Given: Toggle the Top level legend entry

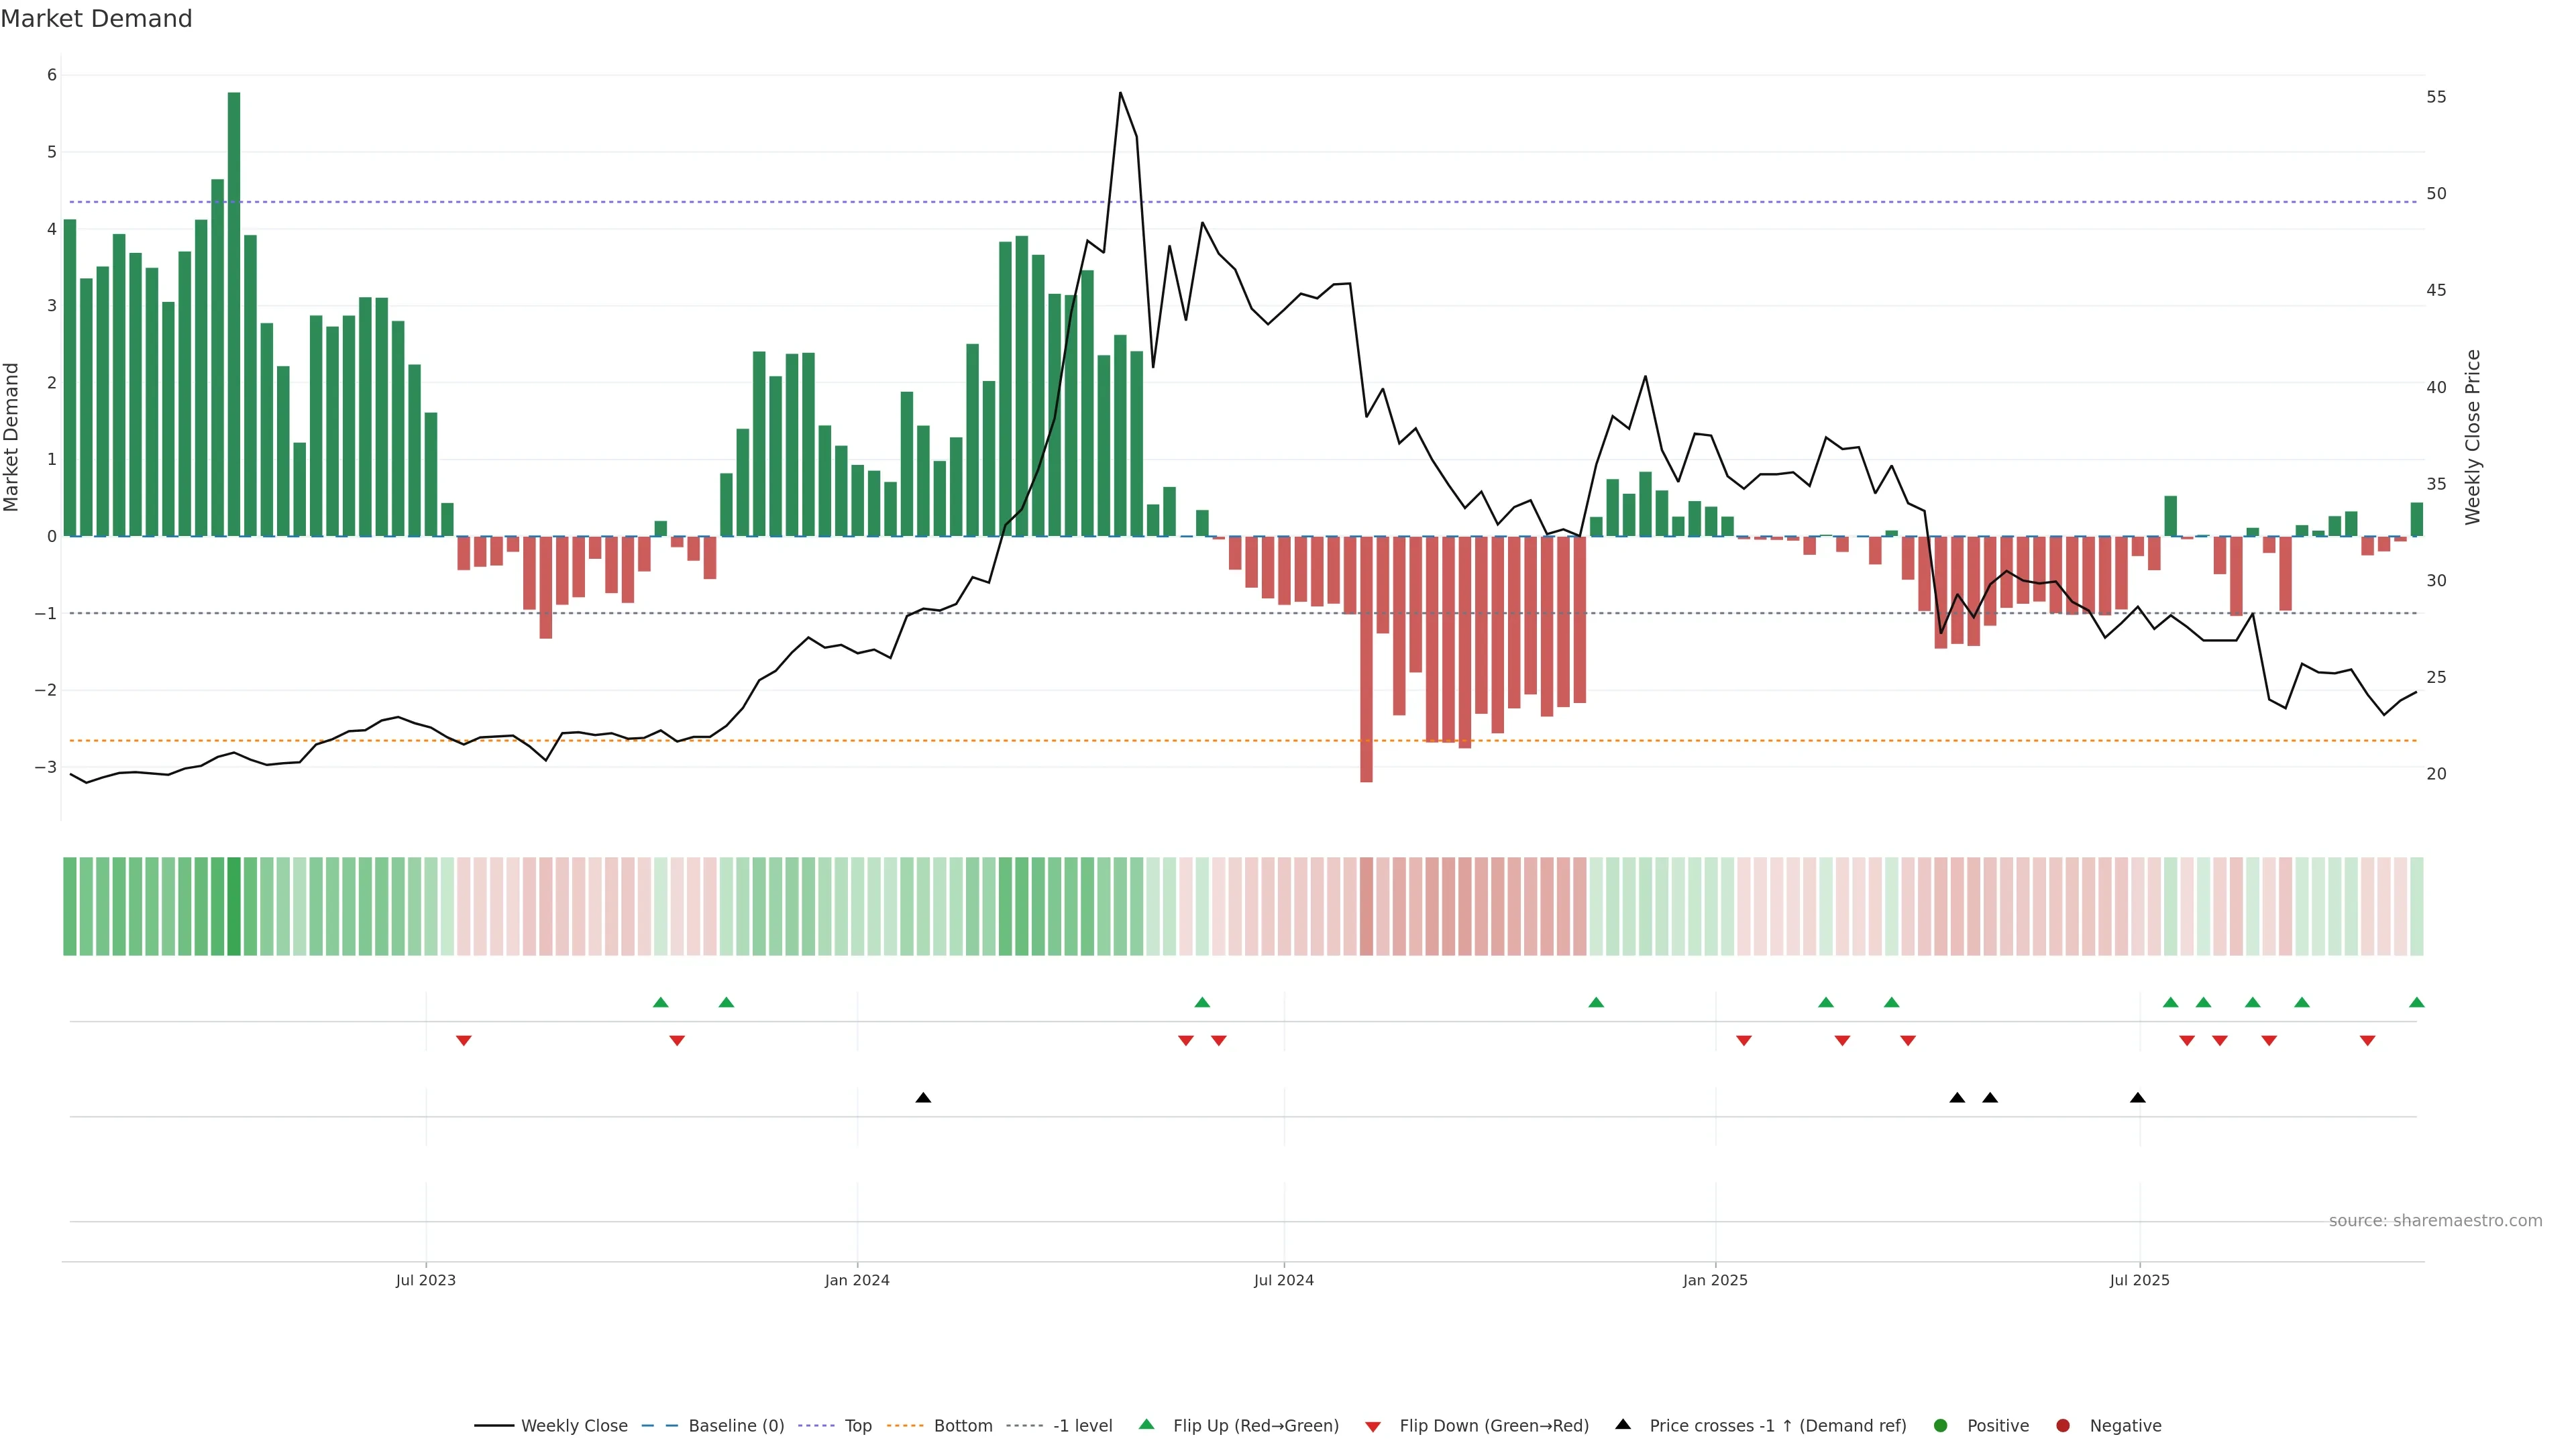Looking at the screenshot, I should tap(857, 1425).
